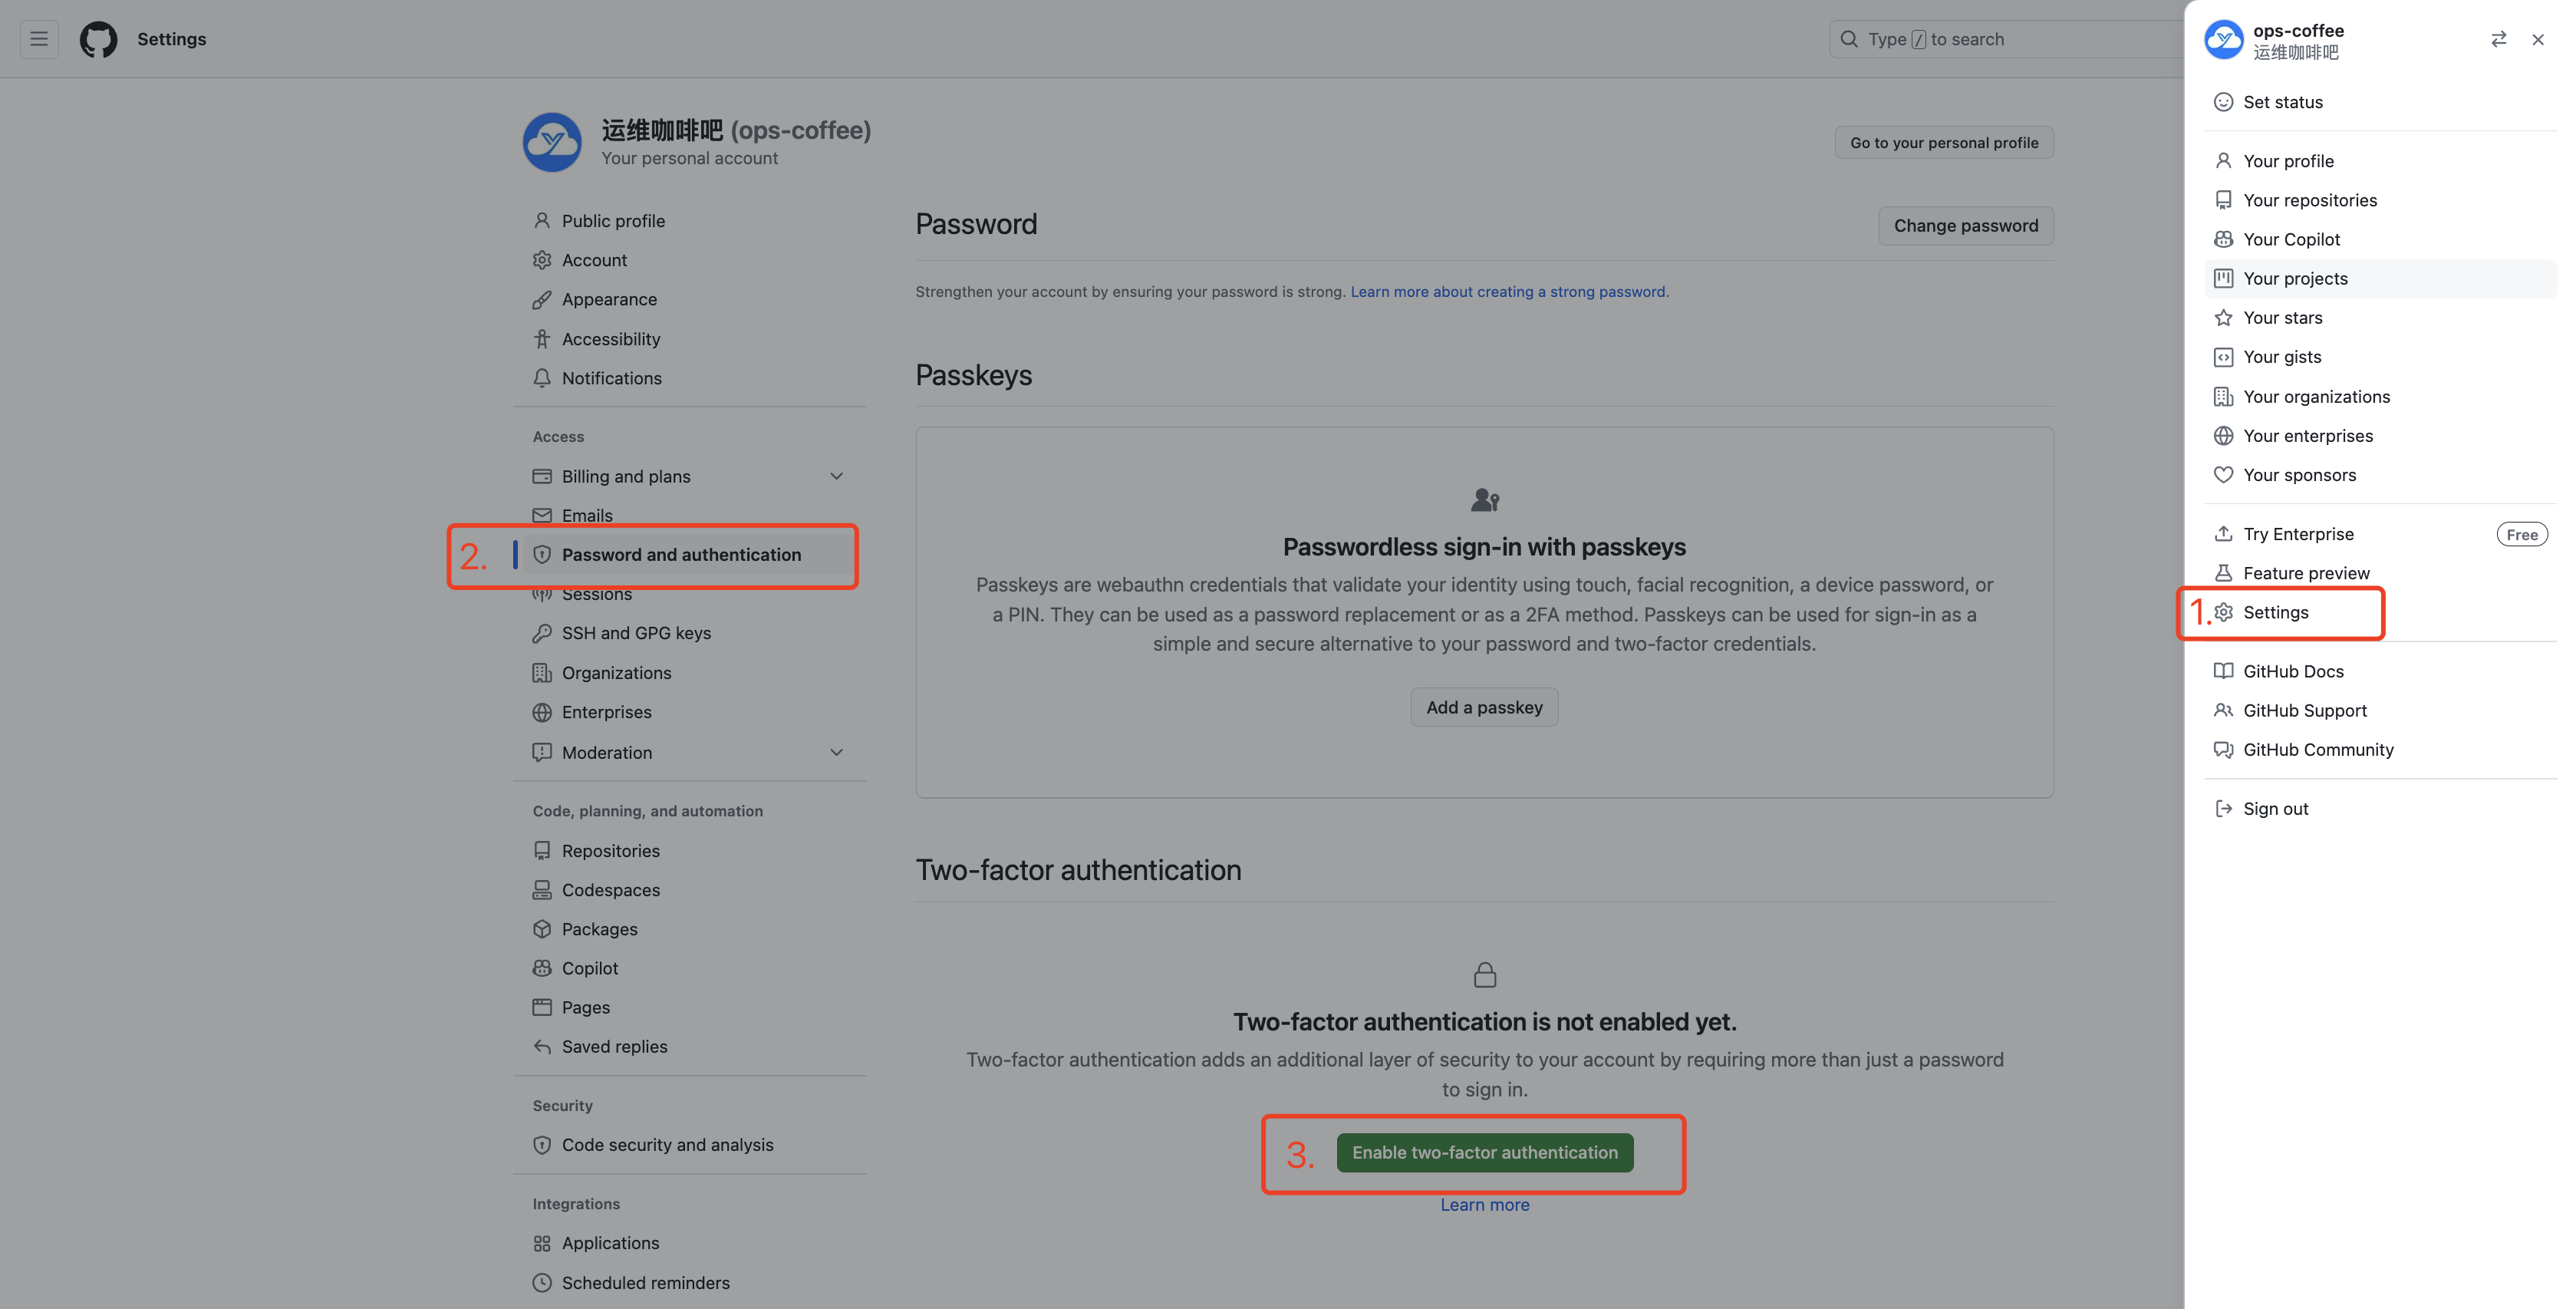This screenshot has width=2576, height=1309.
Task: Expand the Billing and plans section
Action: pos(836,476)
